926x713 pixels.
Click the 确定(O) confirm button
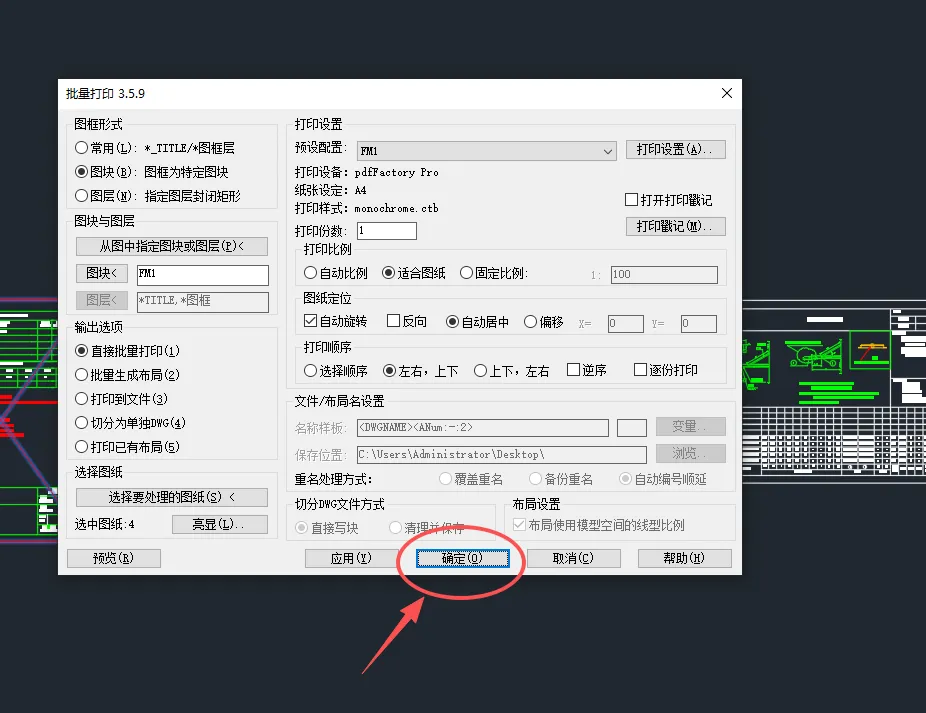pyautogui.click(x=462, y=558)
